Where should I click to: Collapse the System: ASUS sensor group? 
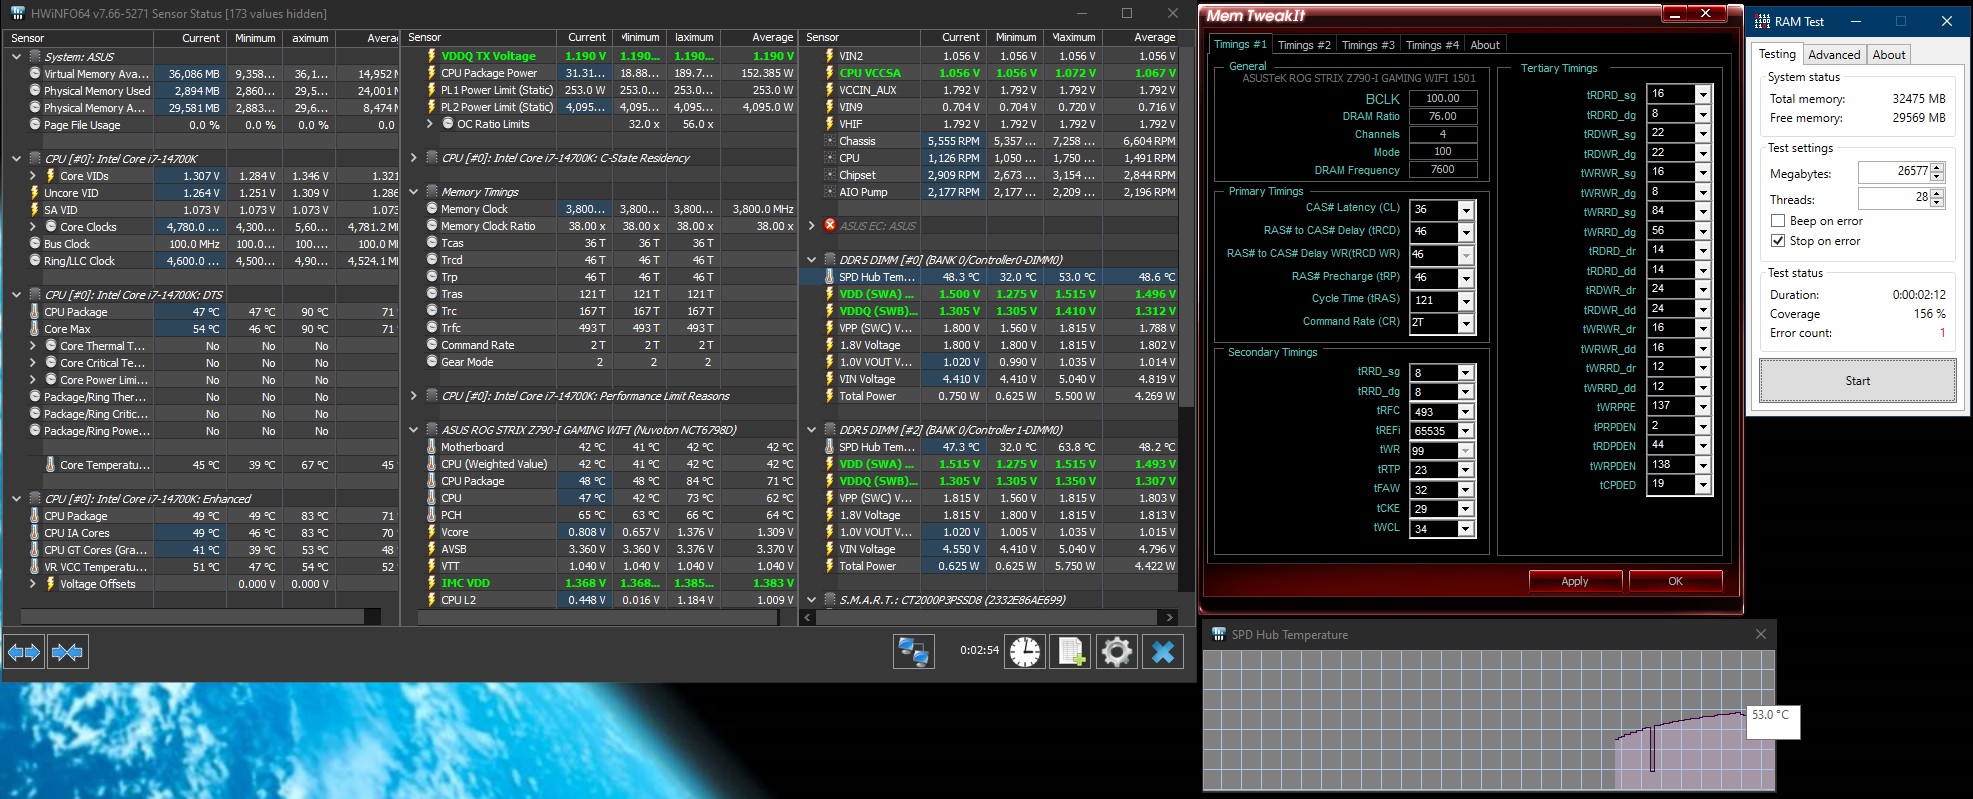tap(16, 57)
